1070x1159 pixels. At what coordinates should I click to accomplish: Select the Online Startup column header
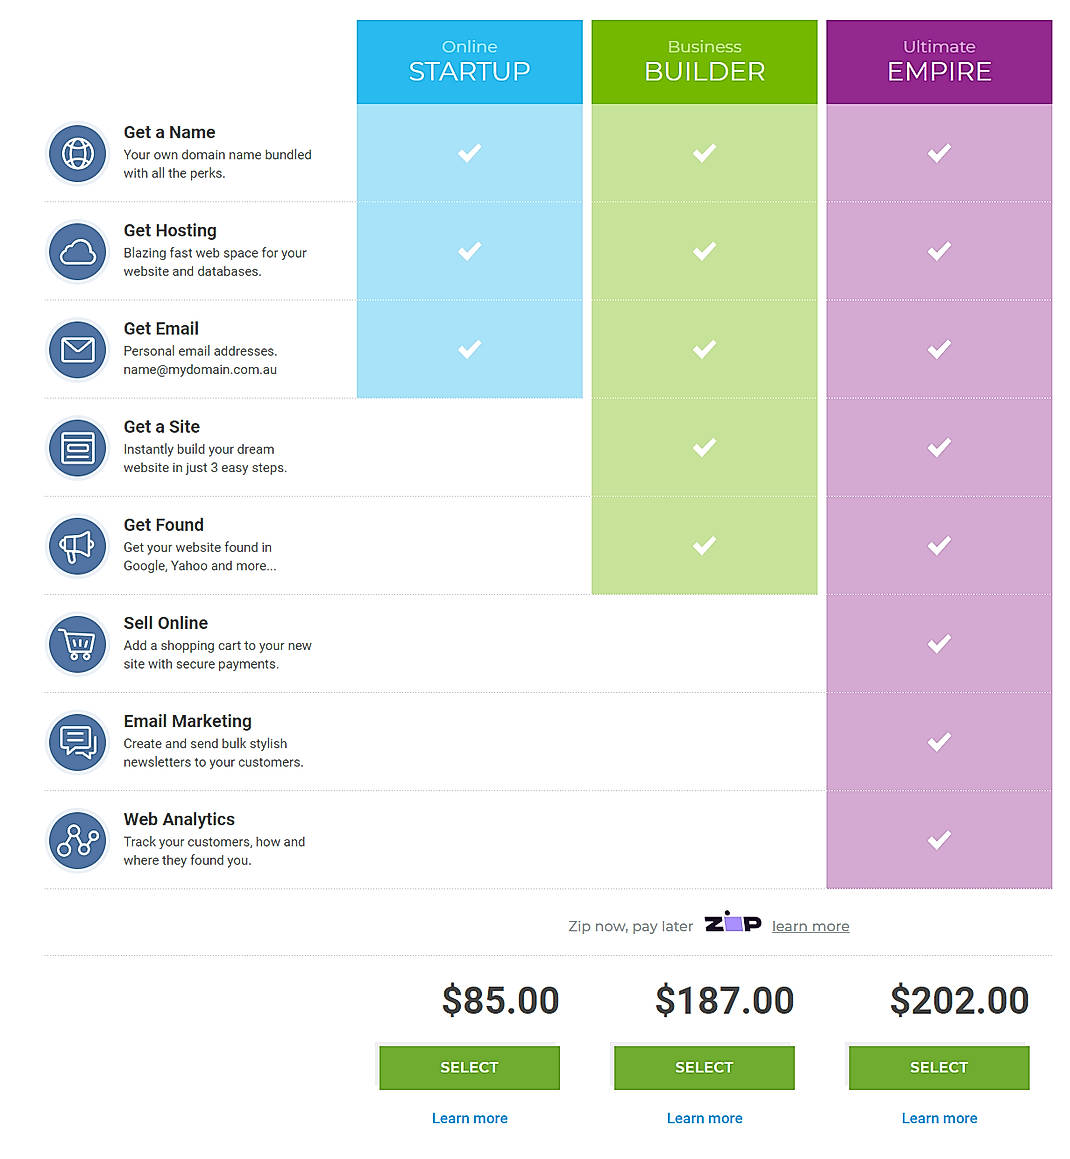pos(469,61)
